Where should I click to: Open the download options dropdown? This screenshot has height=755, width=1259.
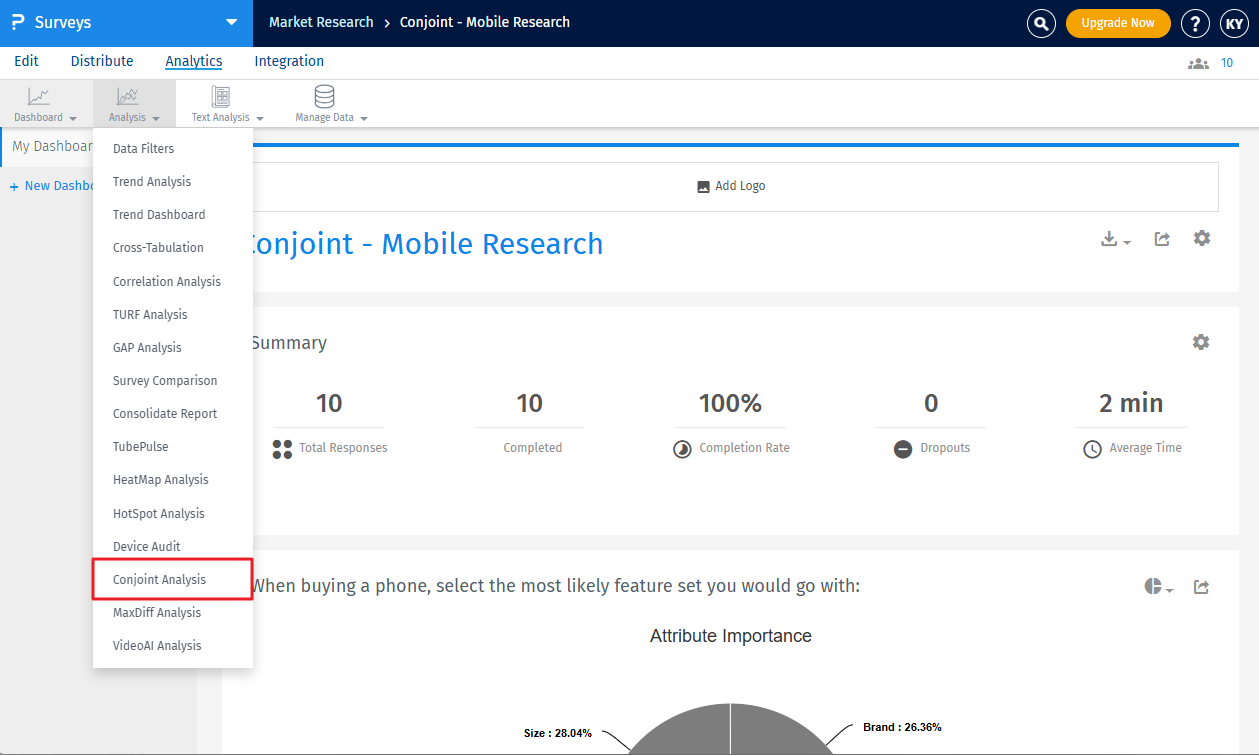(x=1115, y=240)
